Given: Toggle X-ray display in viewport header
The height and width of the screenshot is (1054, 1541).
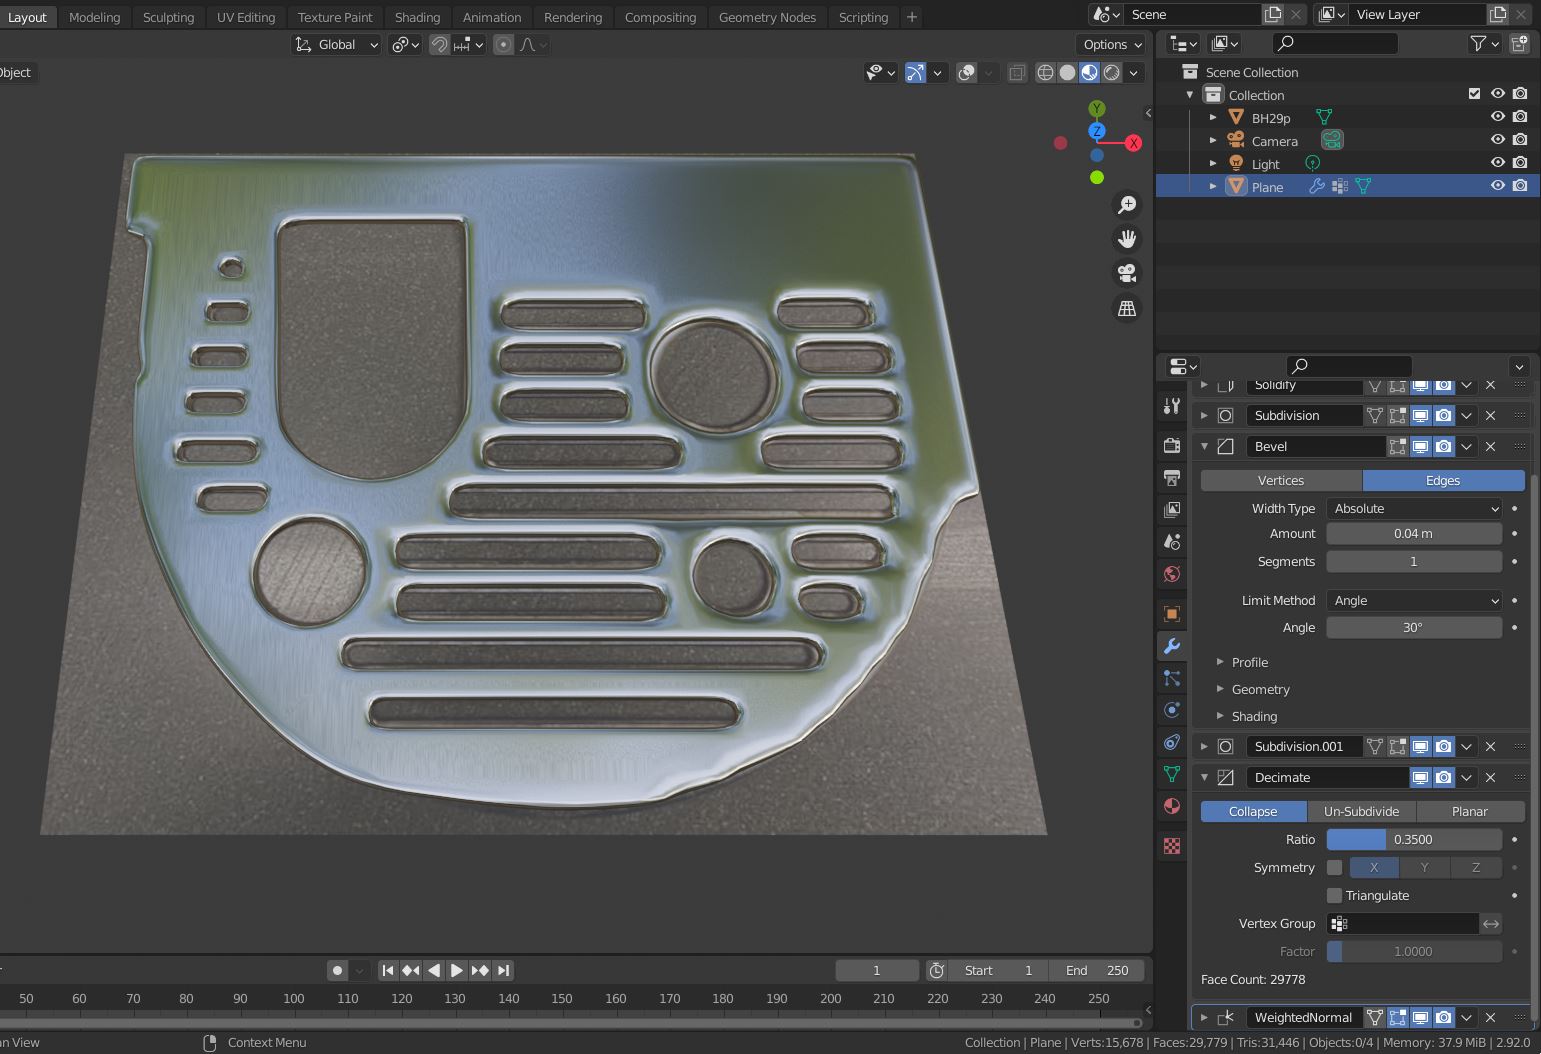Looking at the screenshot, I should click(1017, 72).
